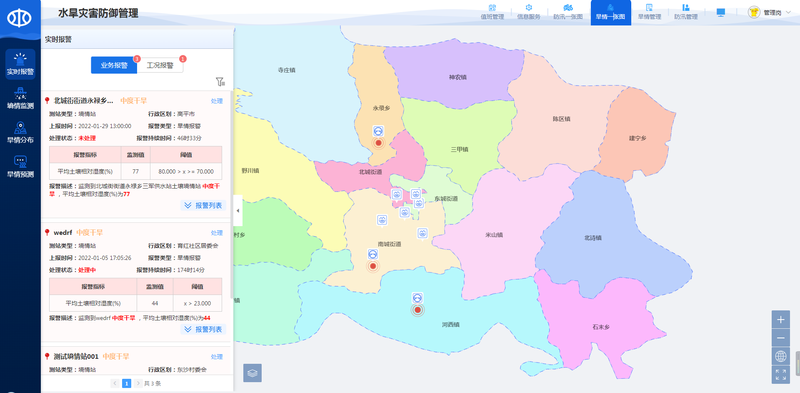Go to page 1 in alarm pagination
This screenshot has width=800, height=393.
pyautogui.click(x=127, y=383)
